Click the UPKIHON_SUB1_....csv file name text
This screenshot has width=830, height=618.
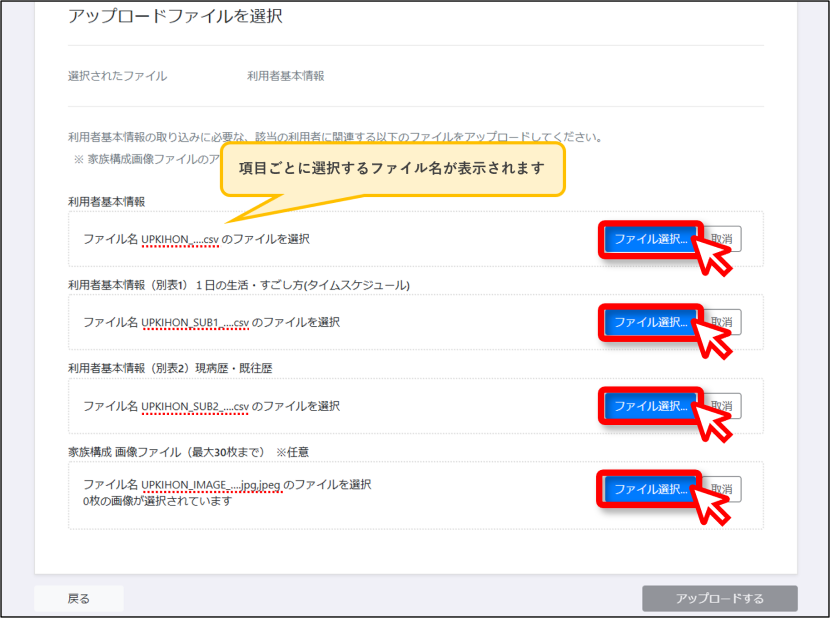tap(195, 323)
